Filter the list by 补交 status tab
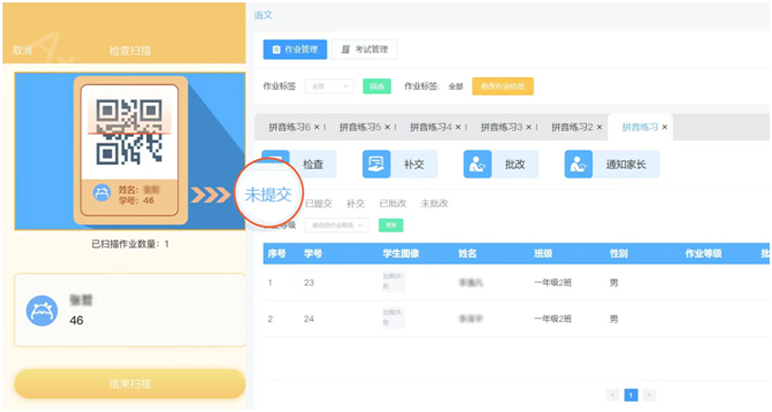Viewport: 772px width, 412px height. [x=355, y=203]
